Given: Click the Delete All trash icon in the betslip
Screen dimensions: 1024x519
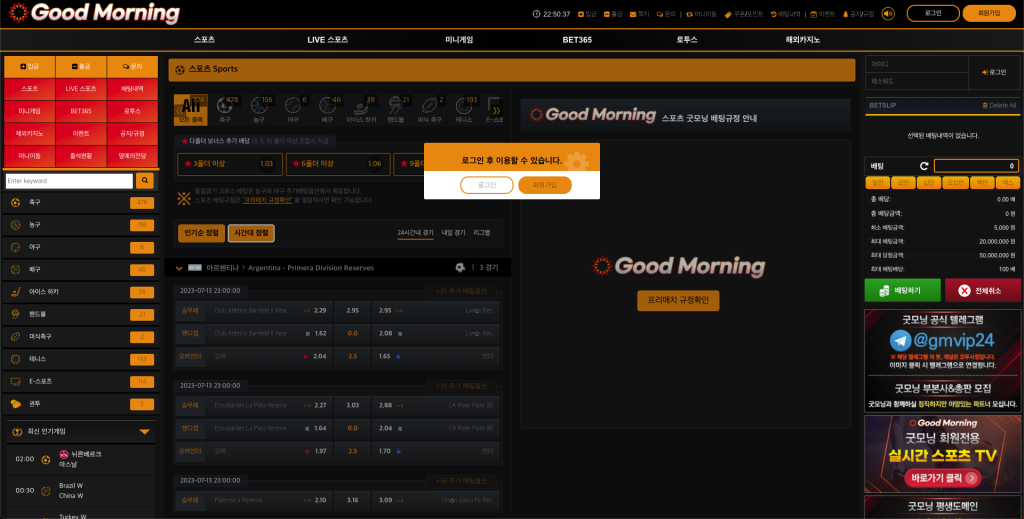Looking at the screenshot, I should pos(985,105).
